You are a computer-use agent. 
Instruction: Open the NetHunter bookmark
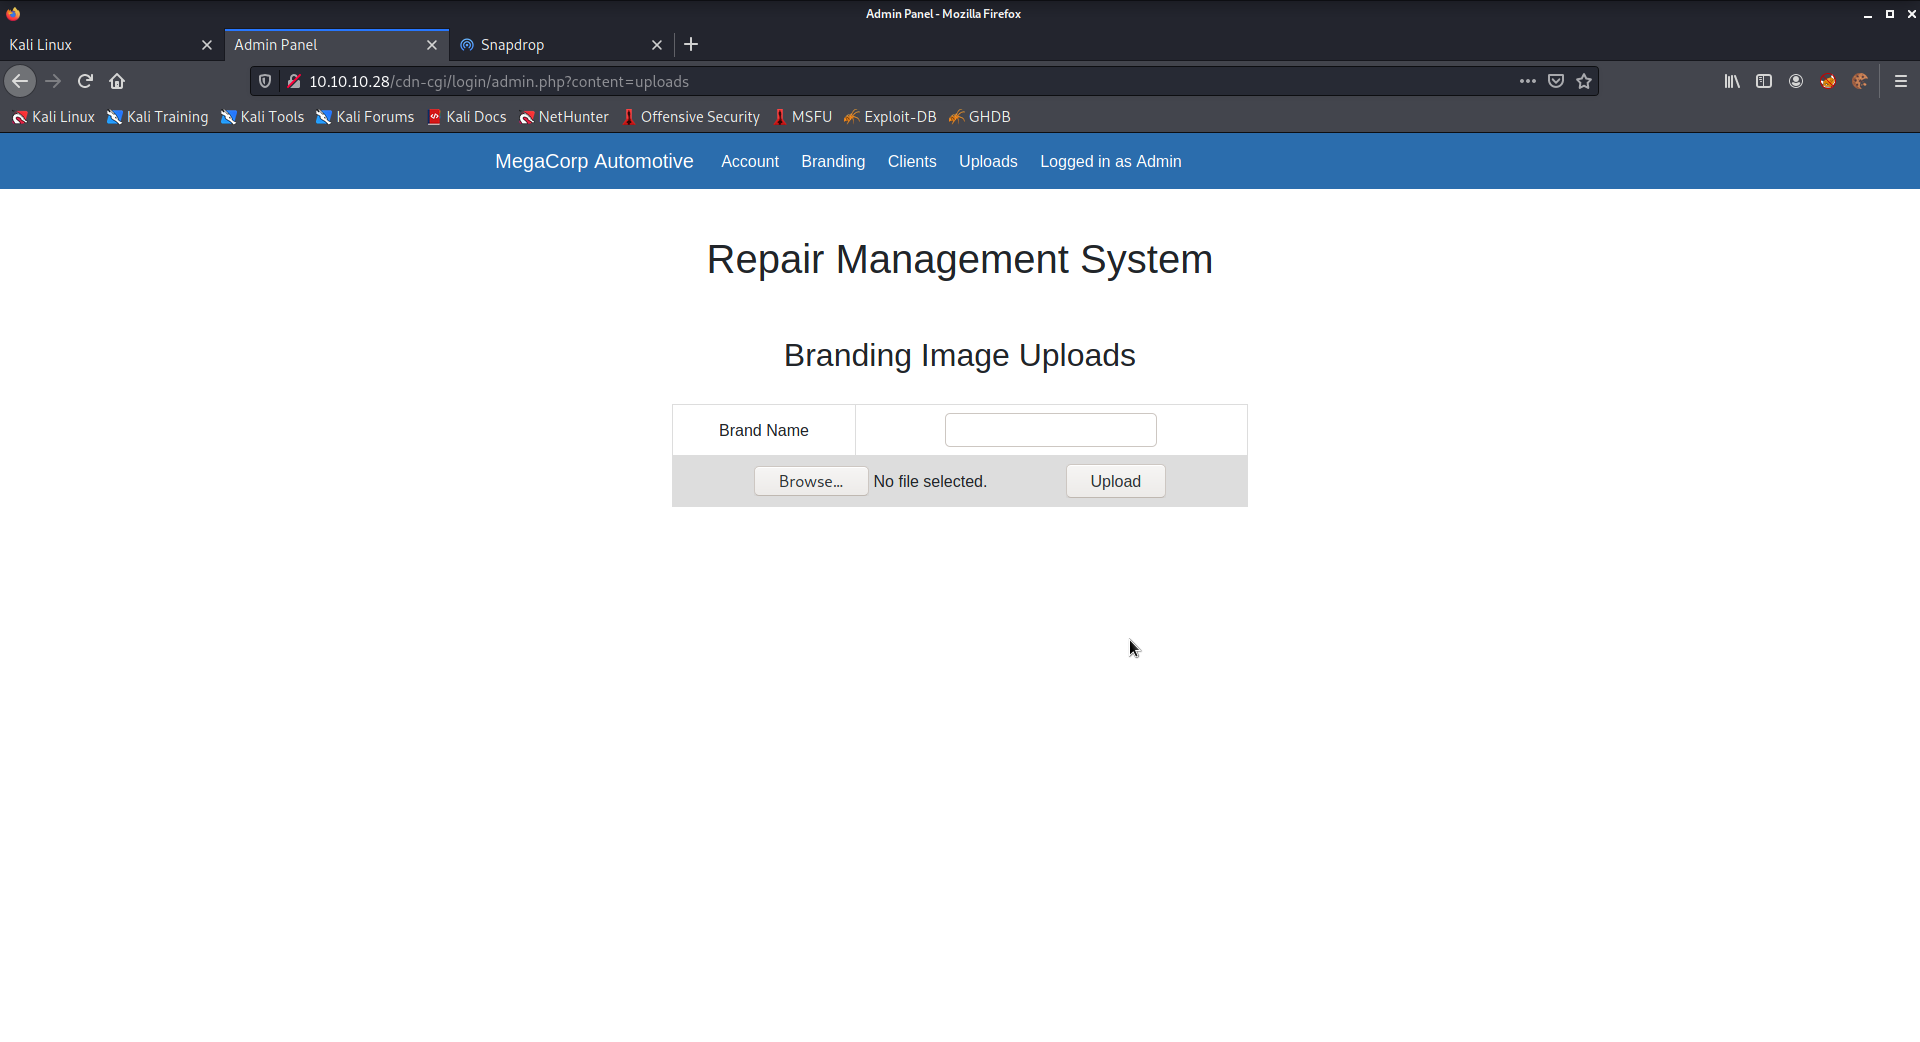click(564, 117)
